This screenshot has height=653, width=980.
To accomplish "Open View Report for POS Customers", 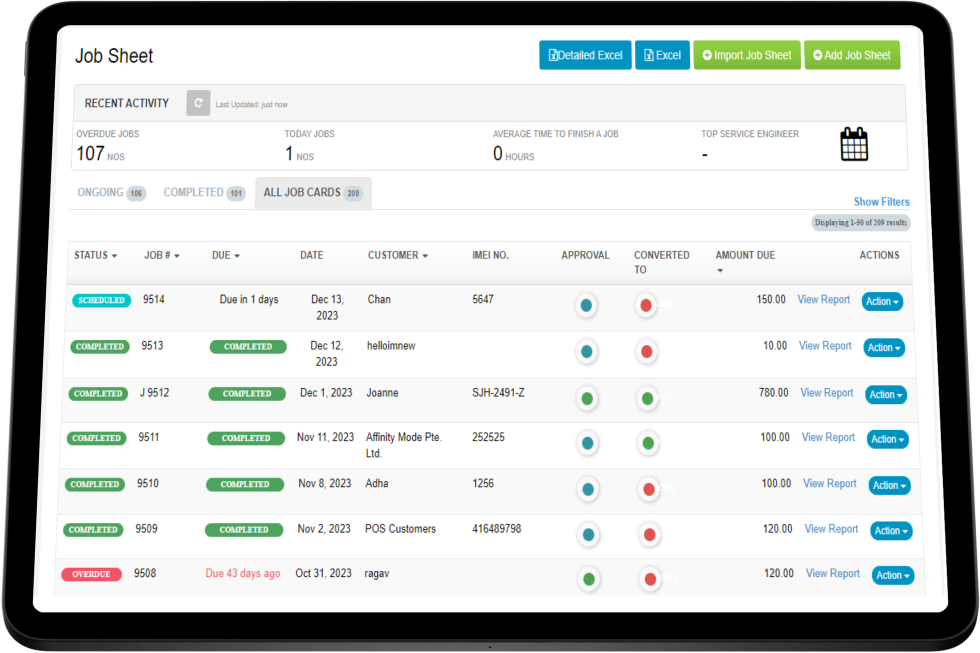I will [x=831, y=529].
